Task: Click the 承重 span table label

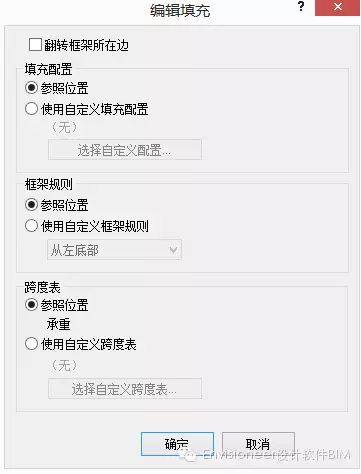Action: click(58, 324)
